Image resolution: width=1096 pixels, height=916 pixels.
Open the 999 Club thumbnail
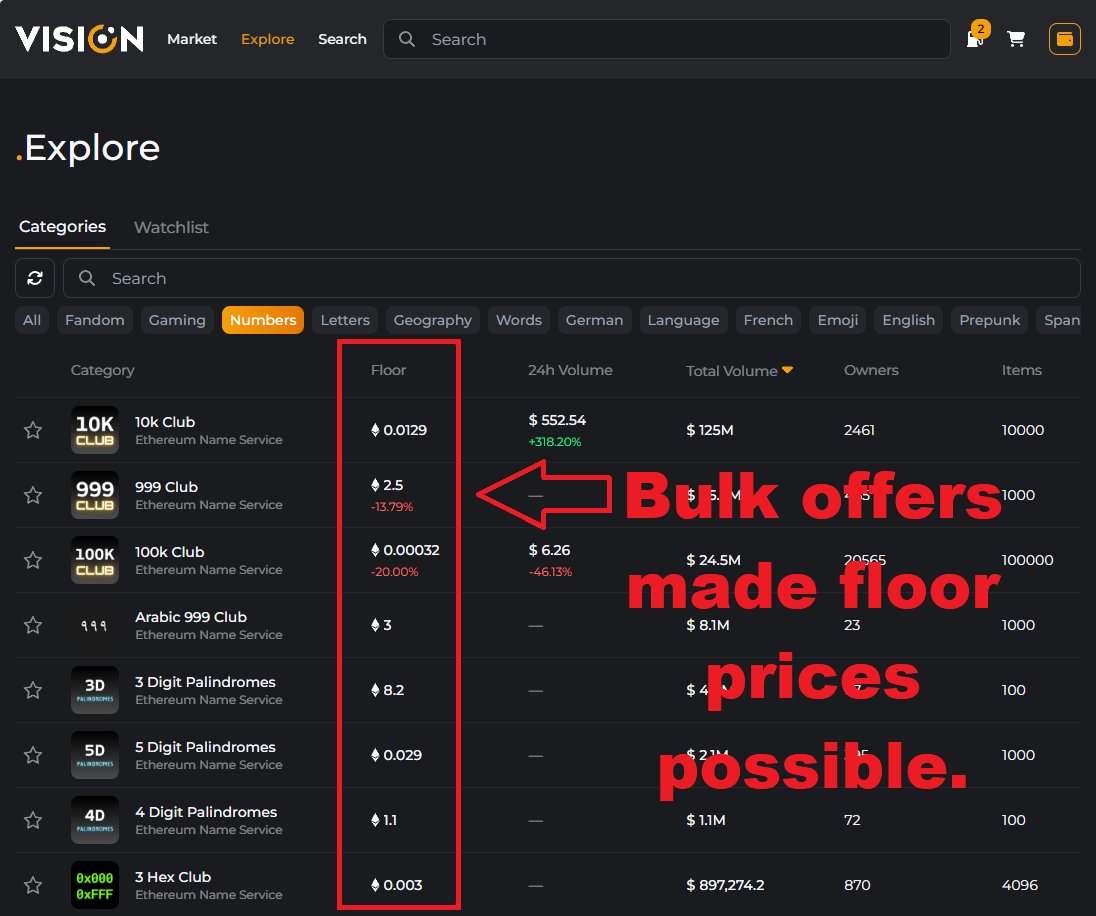[x=95, y=495]
